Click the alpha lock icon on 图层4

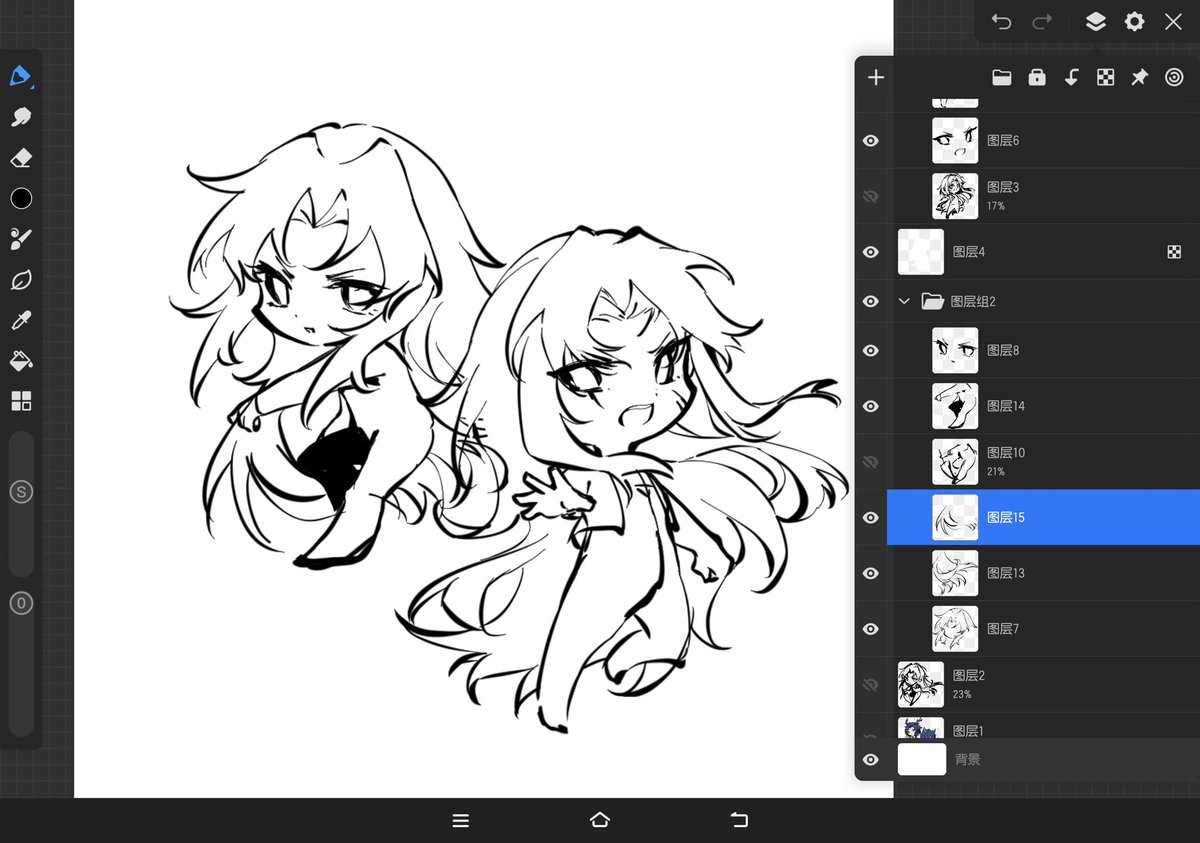pos(1174,252)
